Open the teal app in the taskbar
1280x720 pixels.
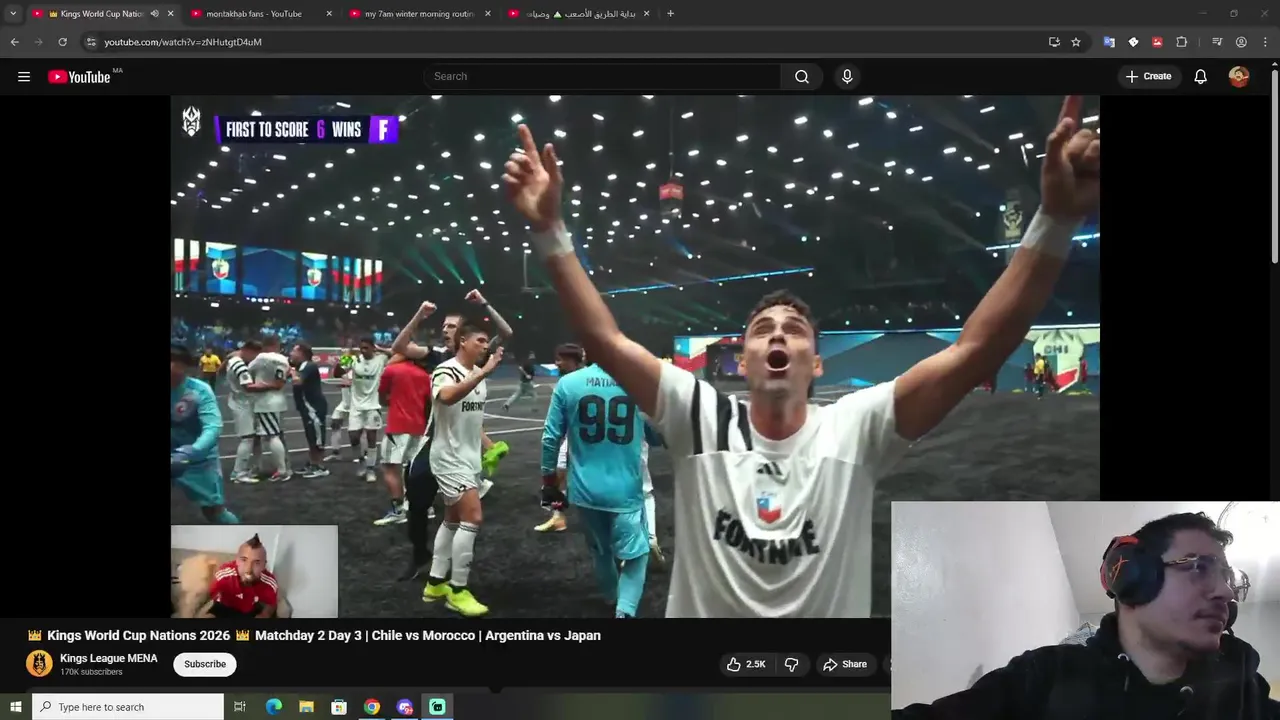tap(438, 707)
